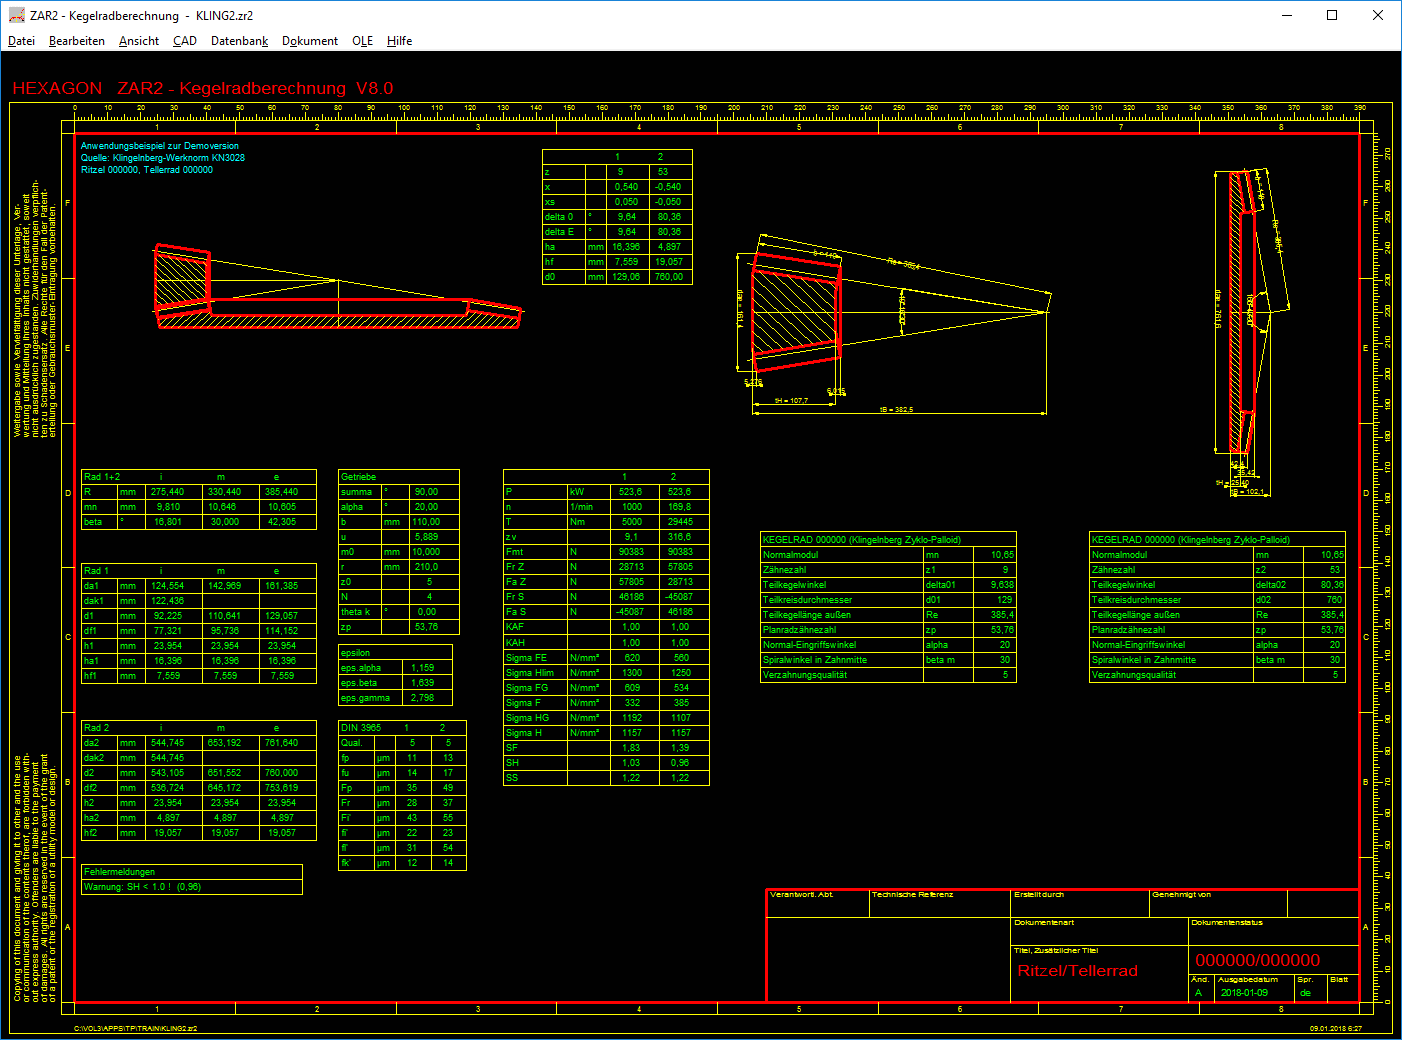This screenshot has width=1402, height=1040.
Task: Click the 'Sigma Hlim' row label
Action: [530, 673]
